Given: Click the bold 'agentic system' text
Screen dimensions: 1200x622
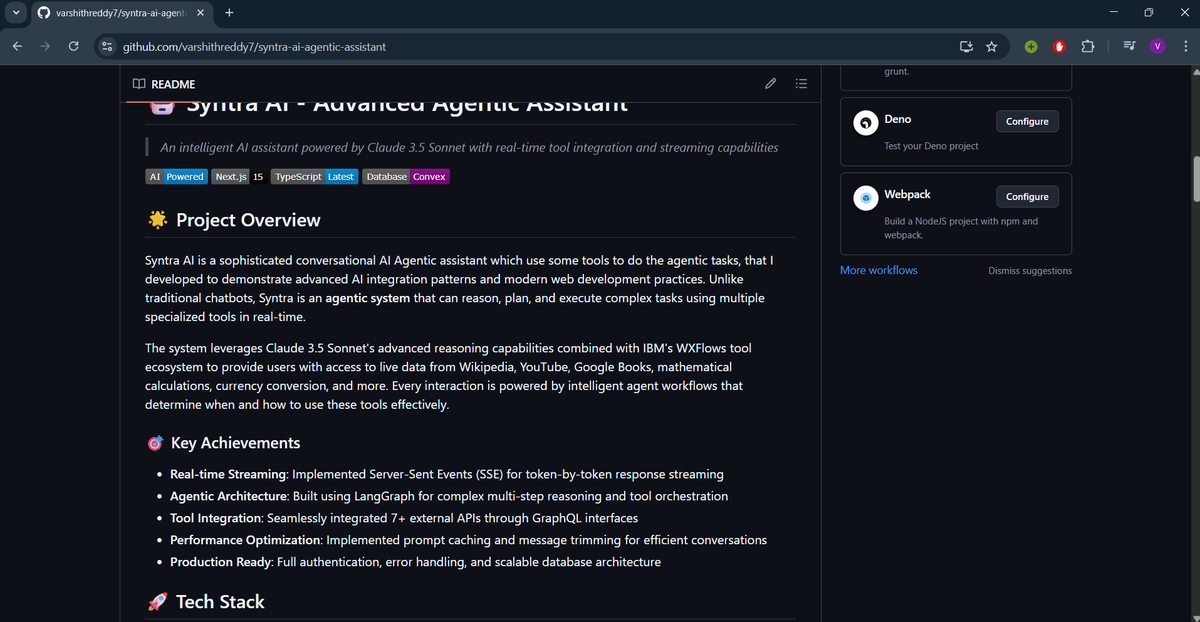Looking at the screenshot, I should pyautogui.click(x=369, y=299).
